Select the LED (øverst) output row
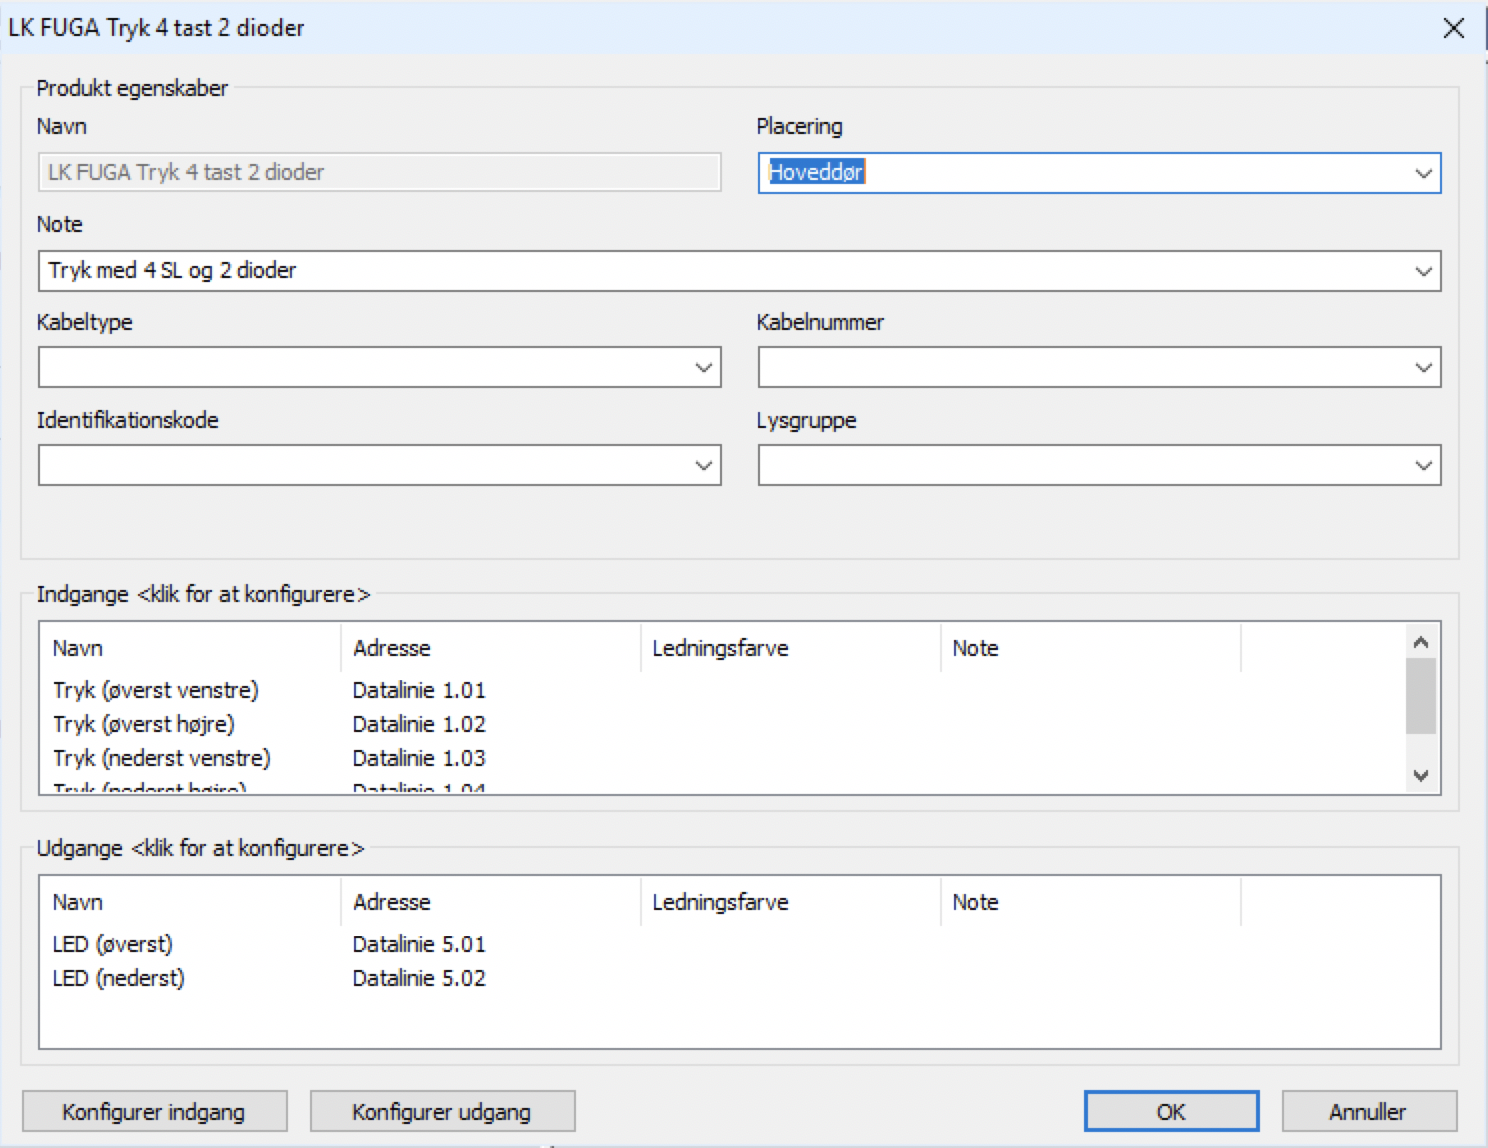This screenshot has width=1488, height=1148. (x=113, y=944)
